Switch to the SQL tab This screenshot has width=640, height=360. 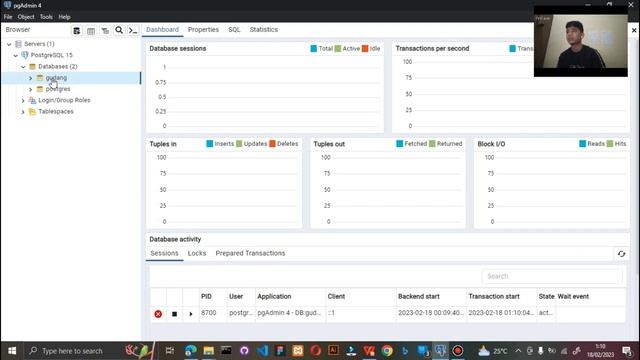pos(234,29)
